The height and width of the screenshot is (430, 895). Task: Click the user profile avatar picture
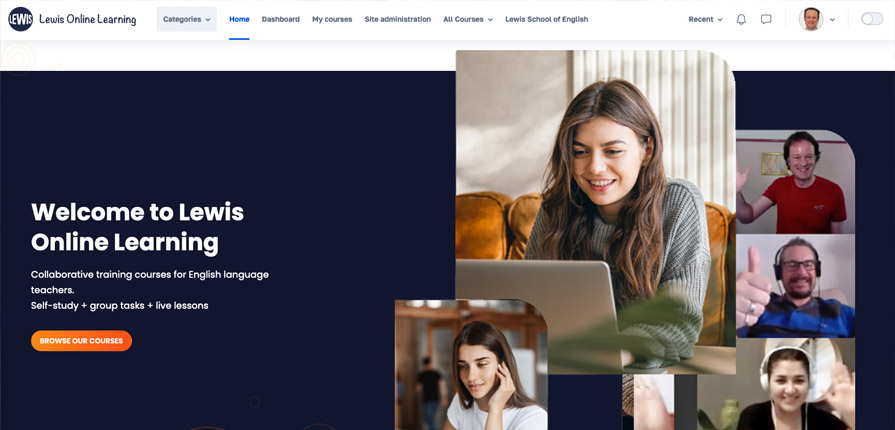(x=811, y=19)
